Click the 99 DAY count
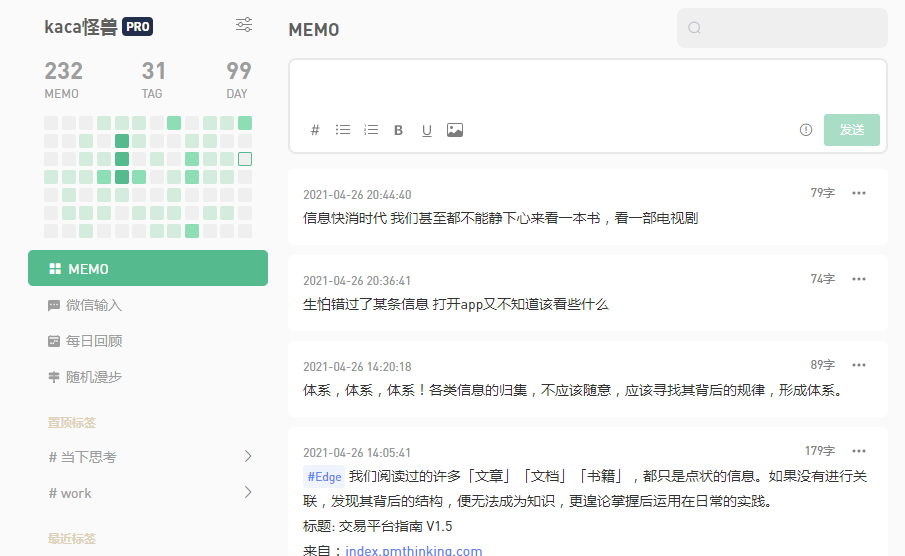 [x=238, y=79]
